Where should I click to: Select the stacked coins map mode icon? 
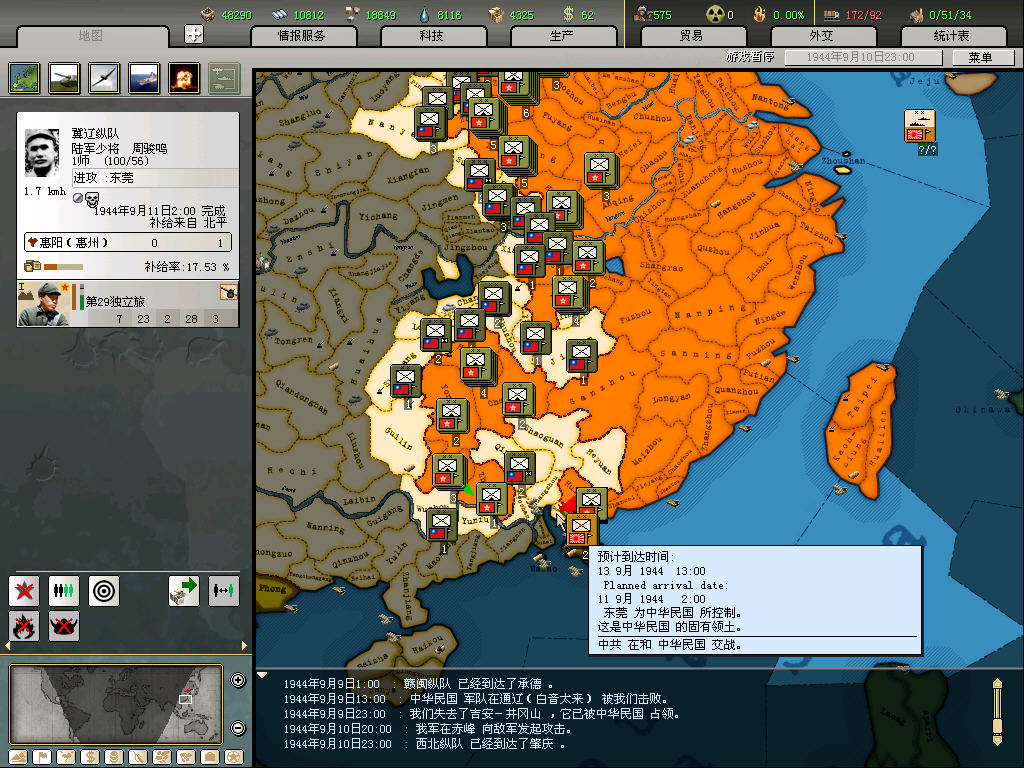coord(114,757)
